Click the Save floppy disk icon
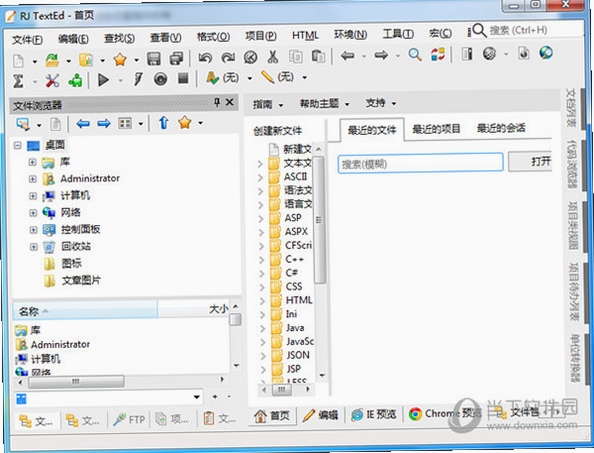Viewport: 594px width, 453px height. click(x=153, y=59)
